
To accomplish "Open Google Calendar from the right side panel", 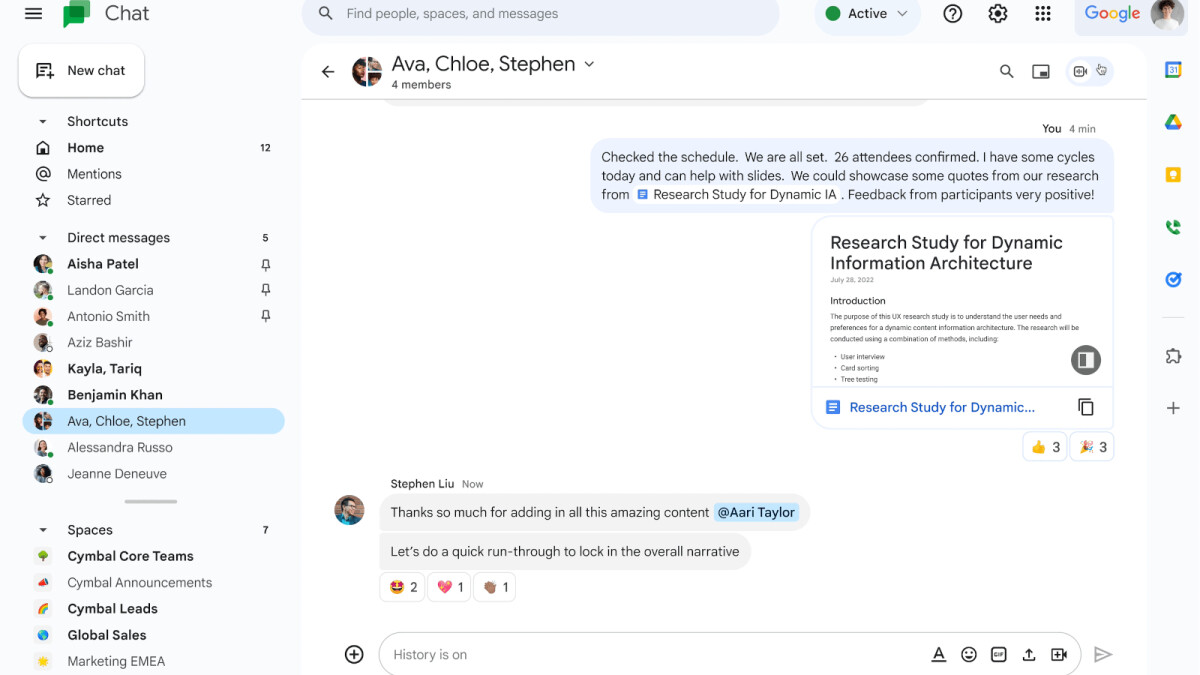I will coord(1172,70).
